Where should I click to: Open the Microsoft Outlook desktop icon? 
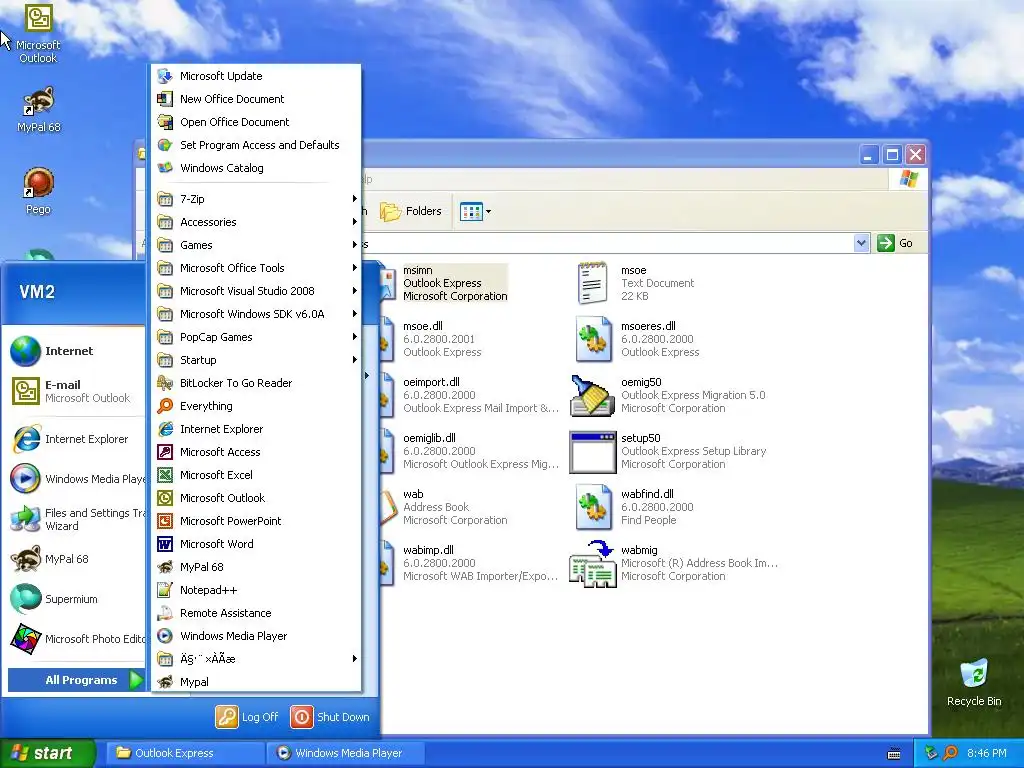(38, 34)
